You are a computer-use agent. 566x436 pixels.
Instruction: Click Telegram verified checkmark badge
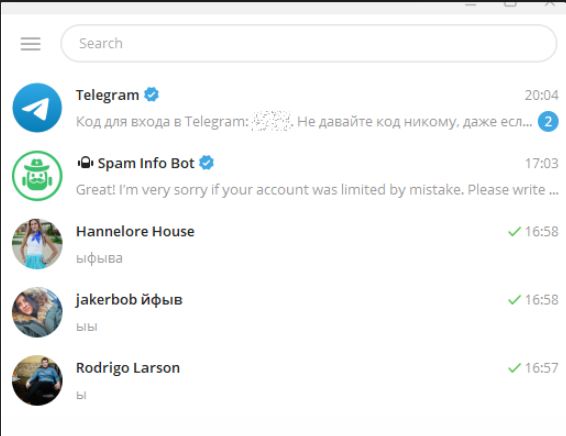click(x=151, y=95)
